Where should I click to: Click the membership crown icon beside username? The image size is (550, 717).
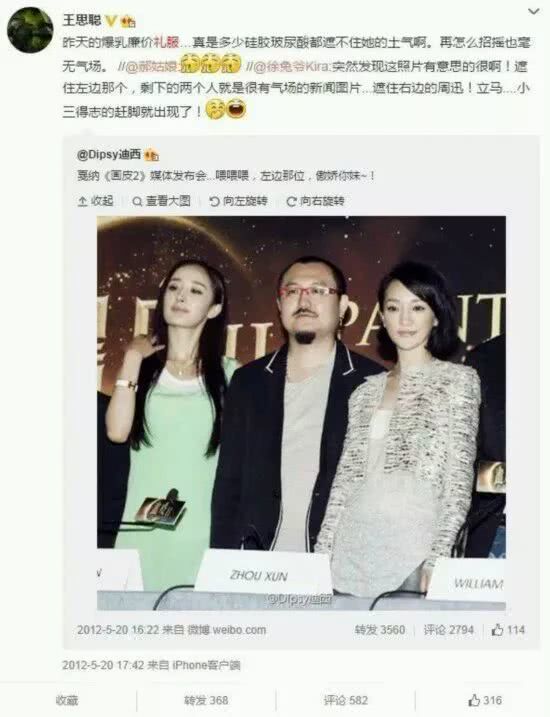[128, 21]
